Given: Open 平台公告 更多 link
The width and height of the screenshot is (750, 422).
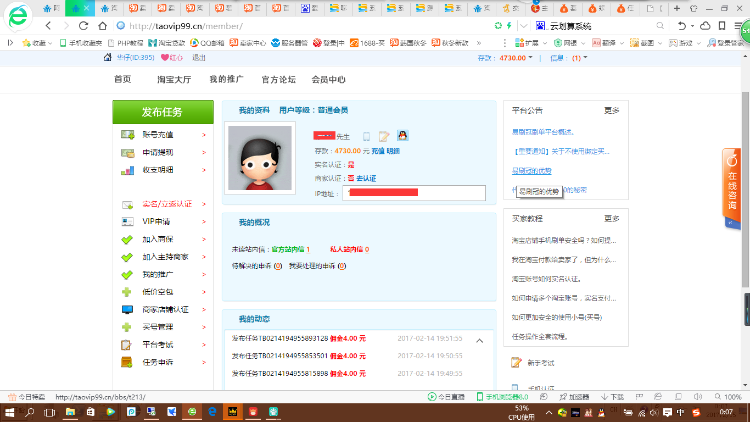Looking at the screenshot, I should click(x=611, y=111).
